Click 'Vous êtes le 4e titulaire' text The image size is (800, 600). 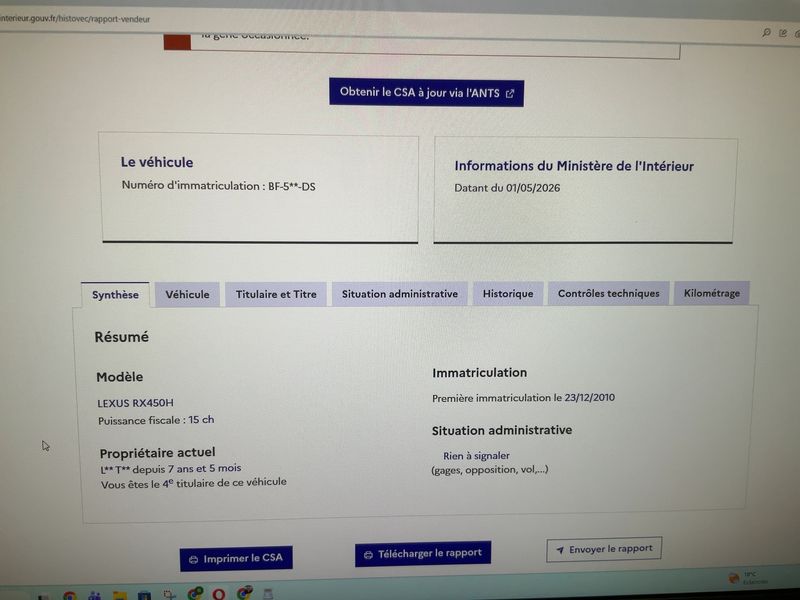click(x=193, y=483)
